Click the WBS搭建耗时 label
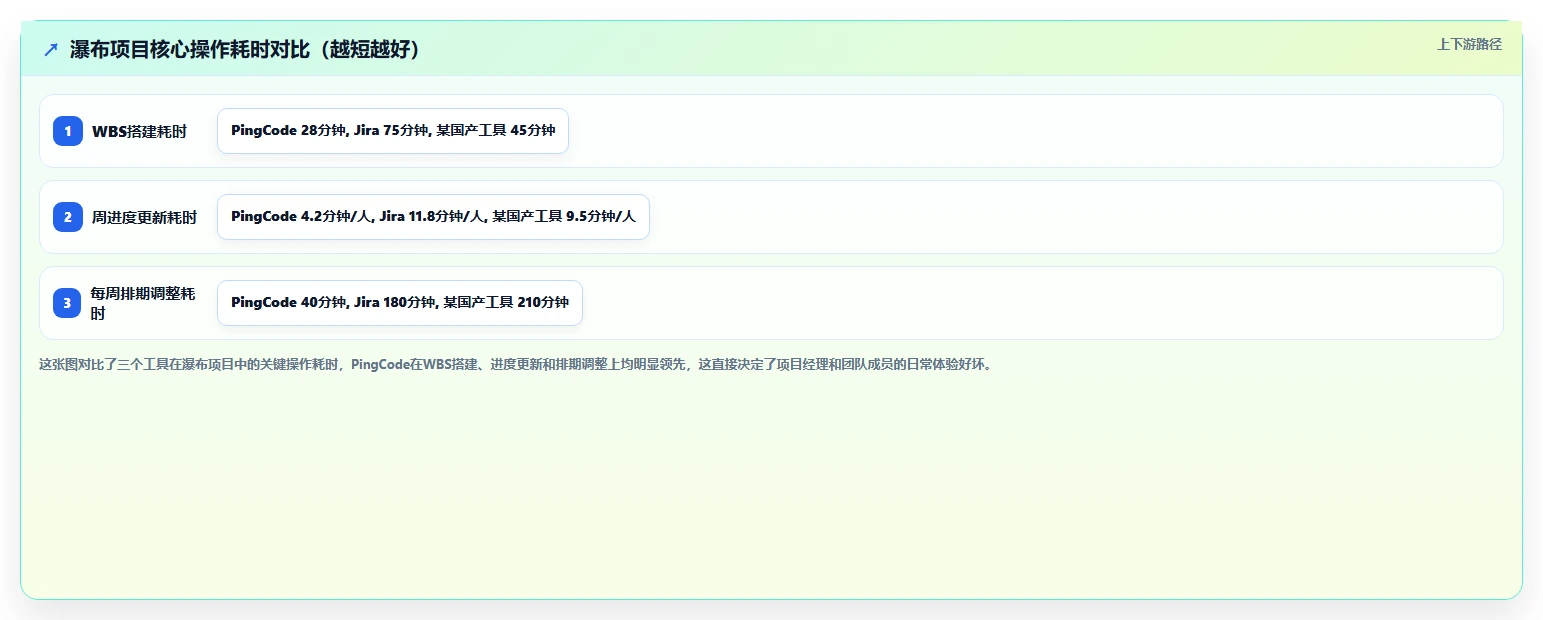This screenshot has height=620, width=1543. click(139, 131)
